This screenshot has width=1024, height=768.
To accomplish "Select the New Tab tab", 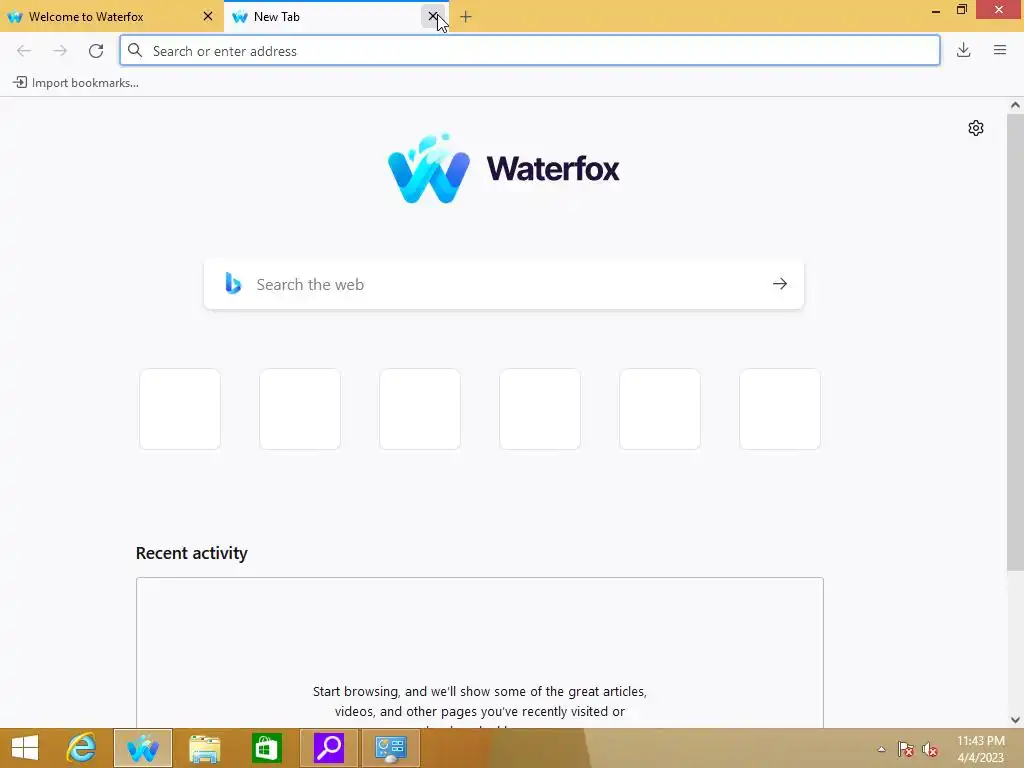I will coord(336,16).
